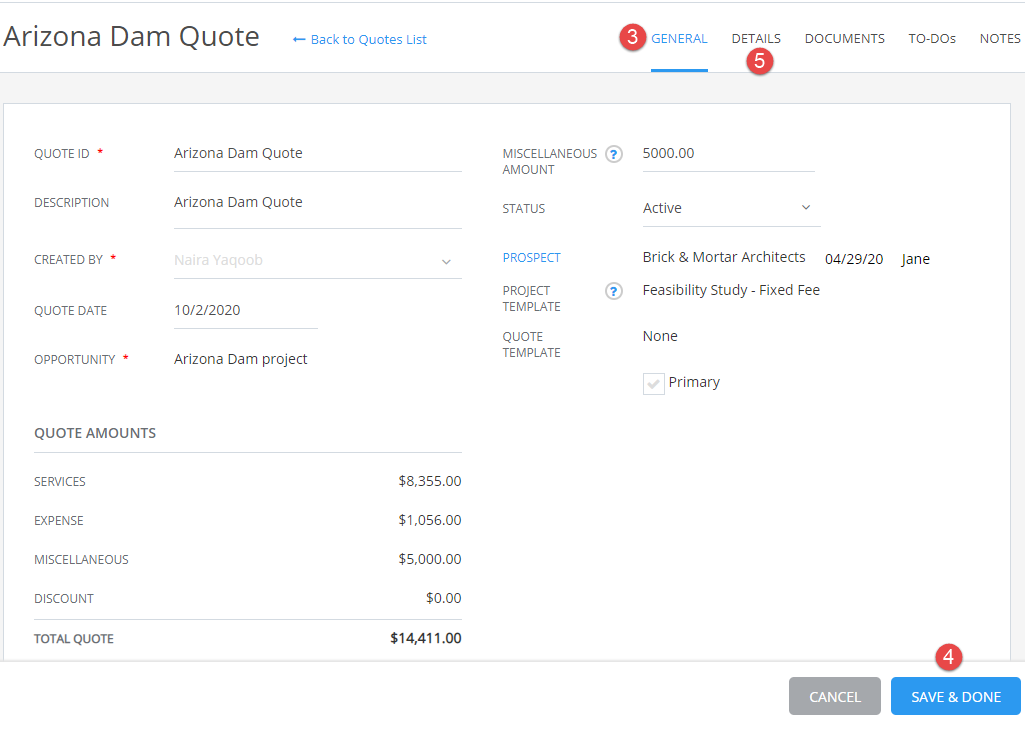The width and height of the screenshot is (1025, 730).
Task: Select the Miscellaneous amount $5,000.00
Action: pyautogui.click(x=429, y=559)
